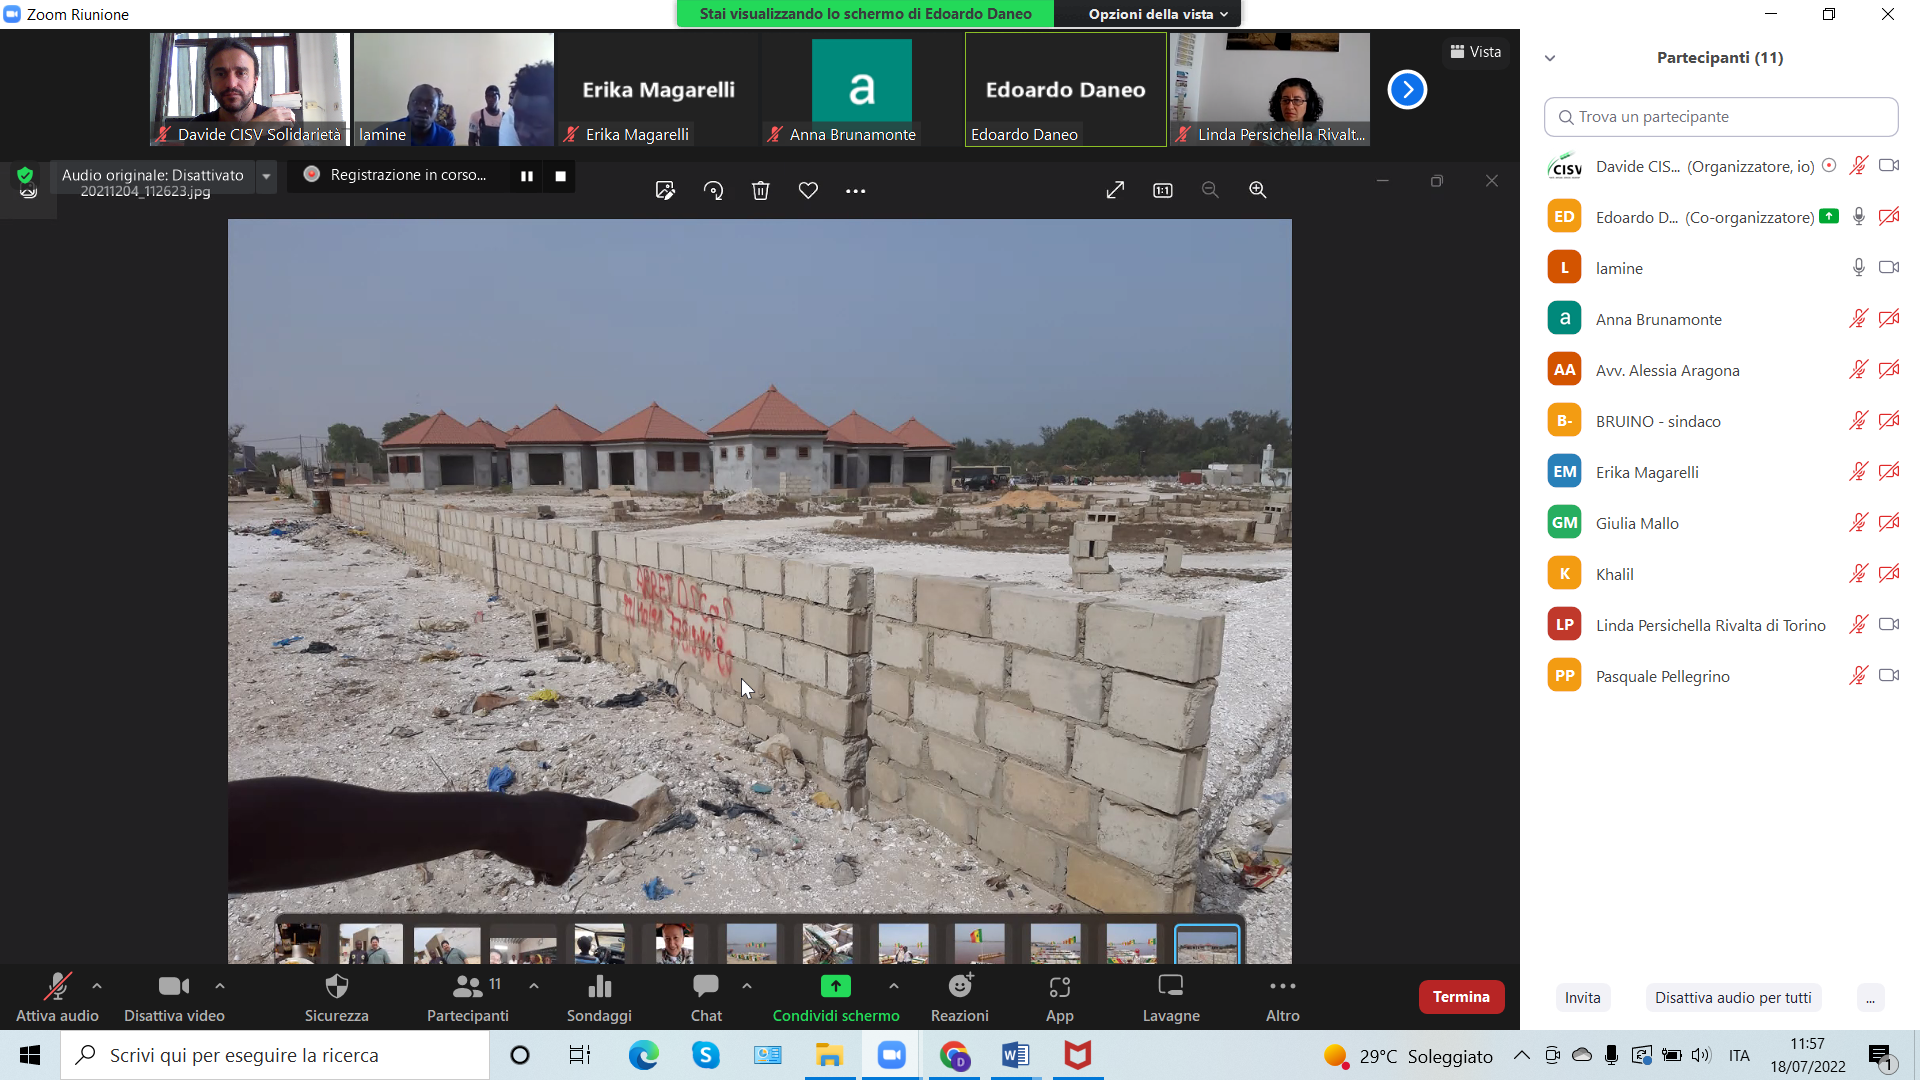Click the photo viewer edit image icon
Screen dimensions: 1920x1080
click(x=665, y=190)
